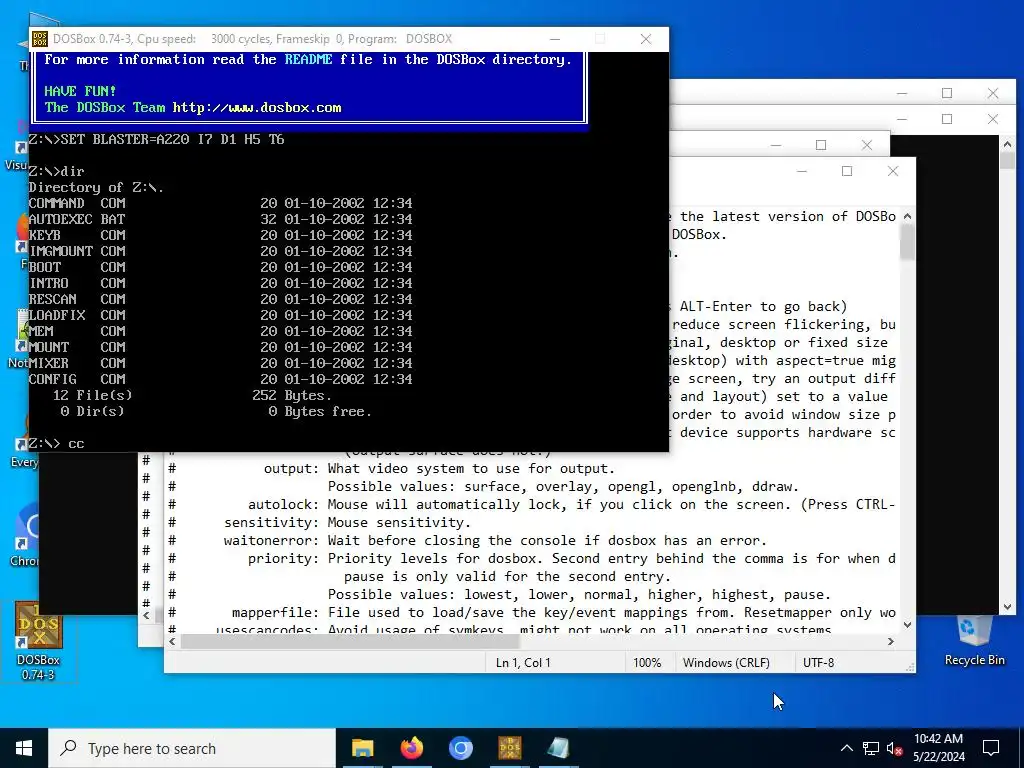This screenshot has height=768, width=1024.
Task: Click the Notepad horizontal scrollbar thumb
Action: 350,642
